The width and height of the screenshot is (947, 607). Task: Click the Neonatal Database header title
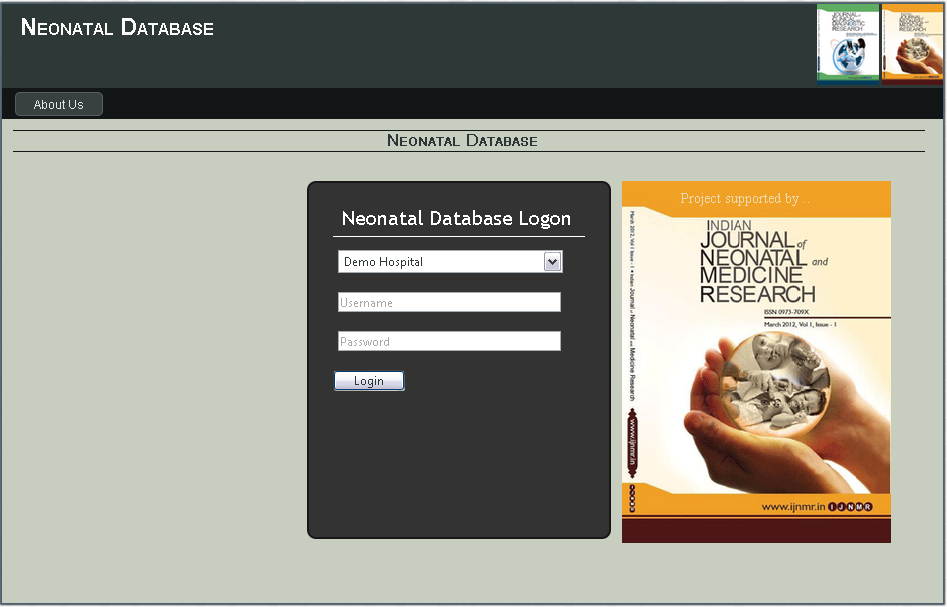(x=117, y=28)
